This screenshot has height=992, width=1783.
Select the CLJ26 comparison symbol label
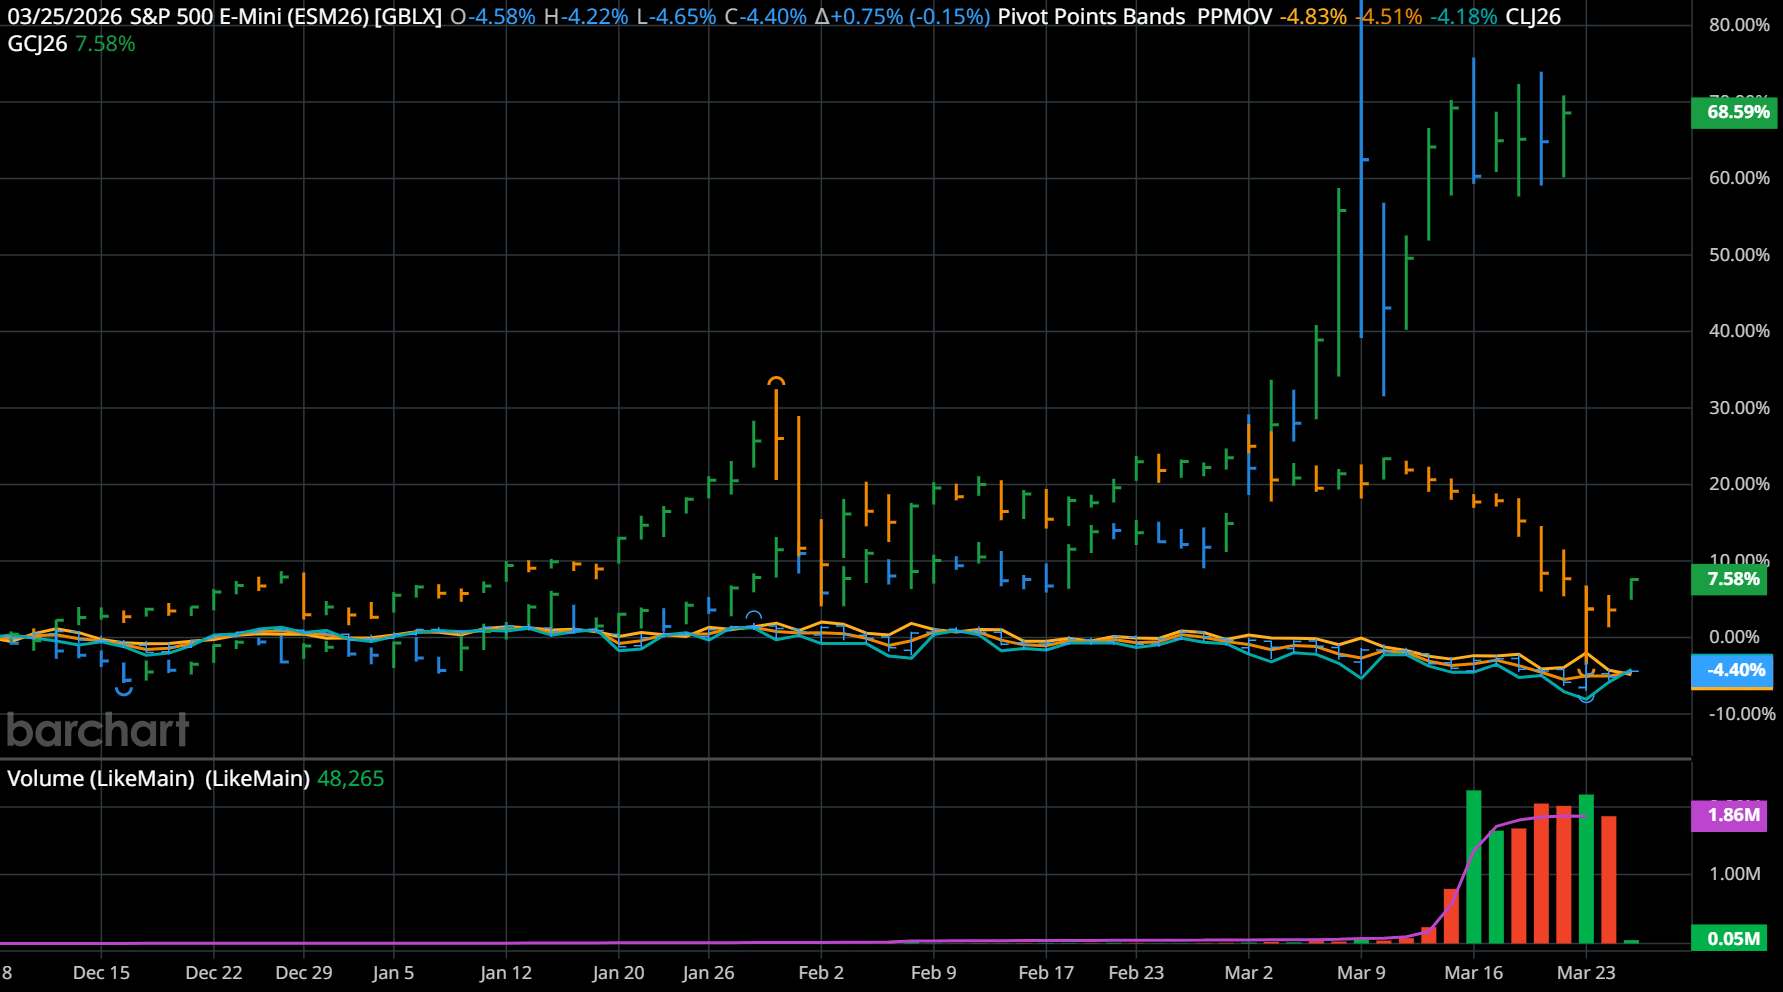point(1533,17)
